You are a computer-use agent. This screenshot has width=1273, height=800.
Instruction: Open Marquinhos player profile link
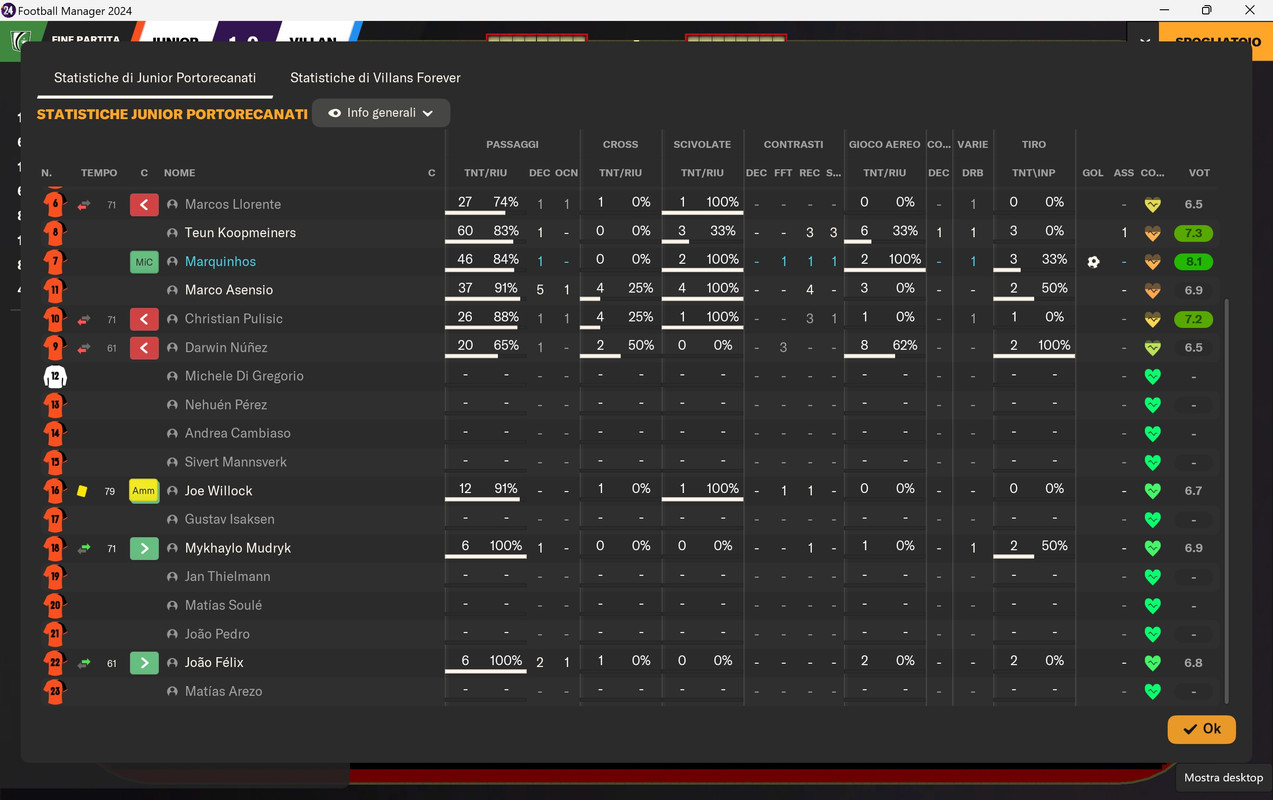point(220,262)
